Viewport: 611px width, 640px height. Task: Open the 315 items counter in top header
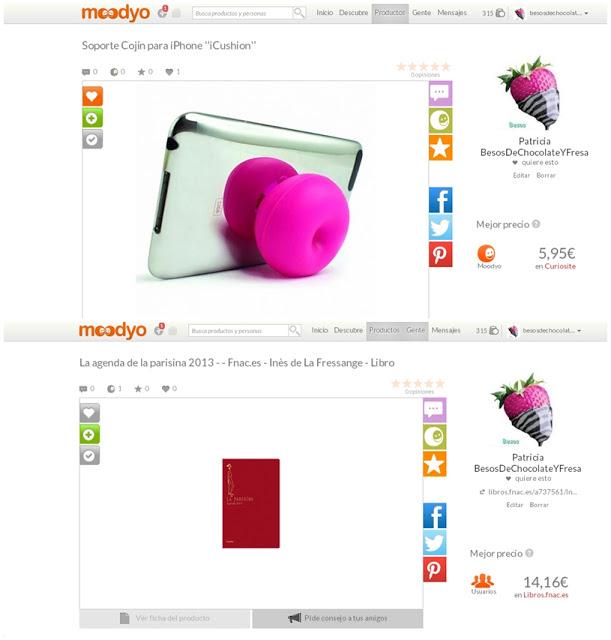pyautogui.click(x=493, y=13)
